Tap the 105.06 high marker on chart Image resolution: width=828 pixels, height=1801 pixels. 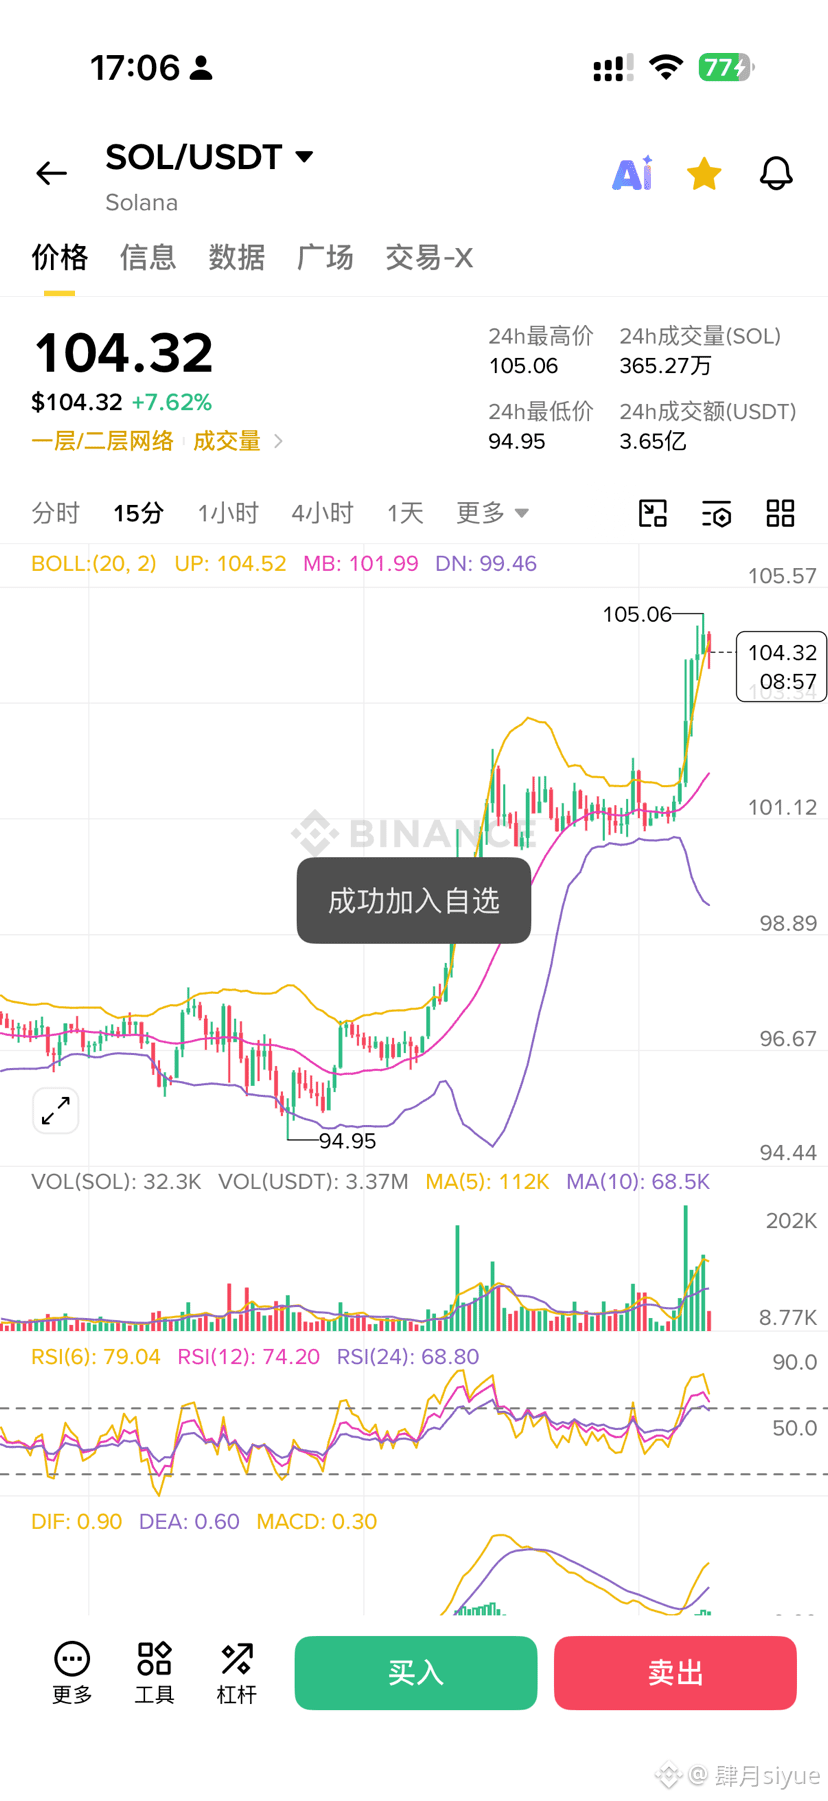tap(637, 614)
